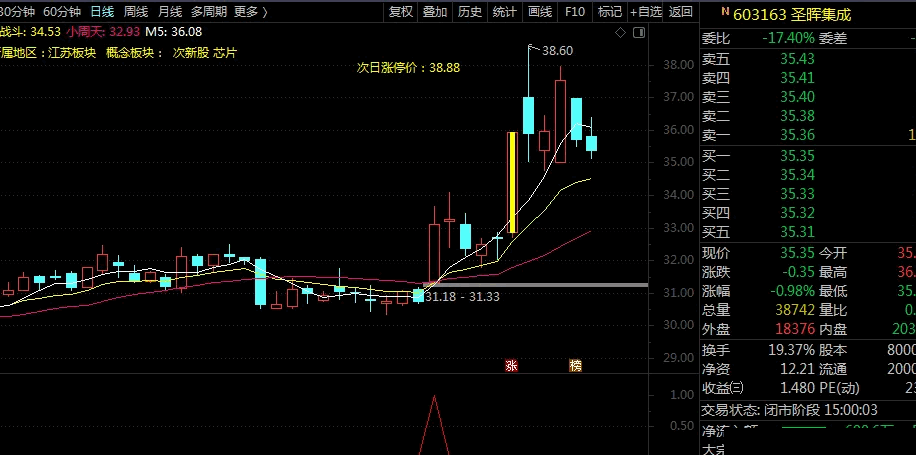Click the red indicator spike in sub-chart
This screenshot has width=916, height=455.
[434, 425]
